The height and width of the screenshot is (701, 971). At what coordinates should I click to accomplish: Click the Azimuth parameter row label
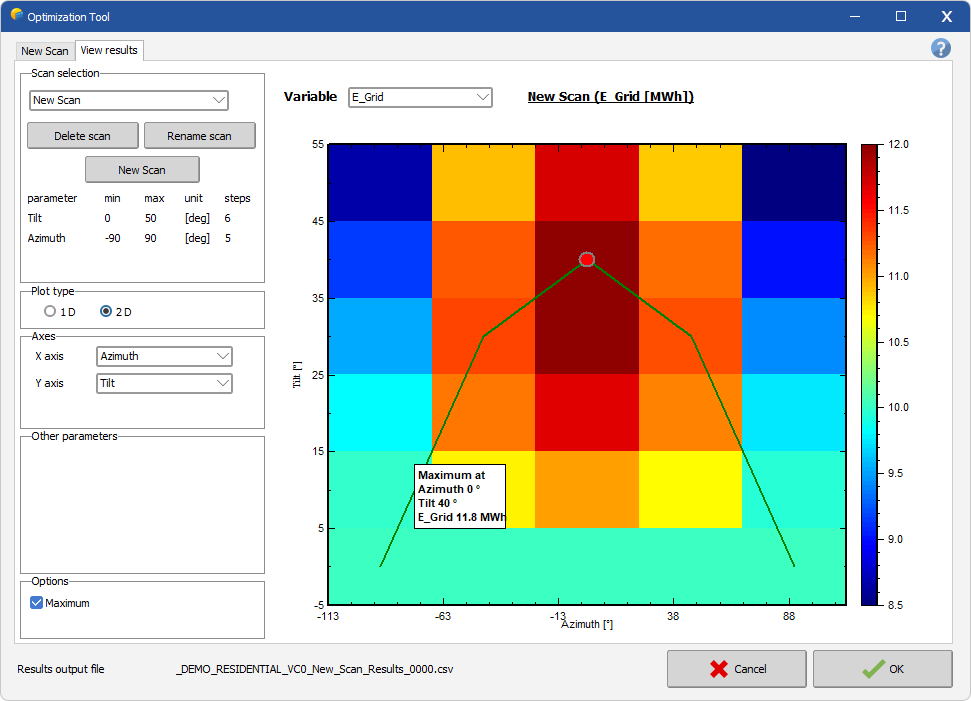(46, 238)
